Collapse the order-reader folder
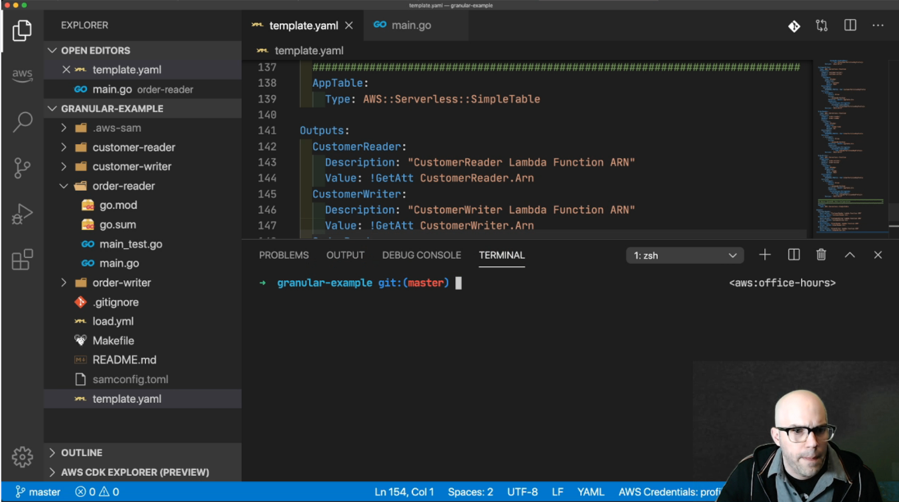899x502 pixels. [x=123, y=186]
